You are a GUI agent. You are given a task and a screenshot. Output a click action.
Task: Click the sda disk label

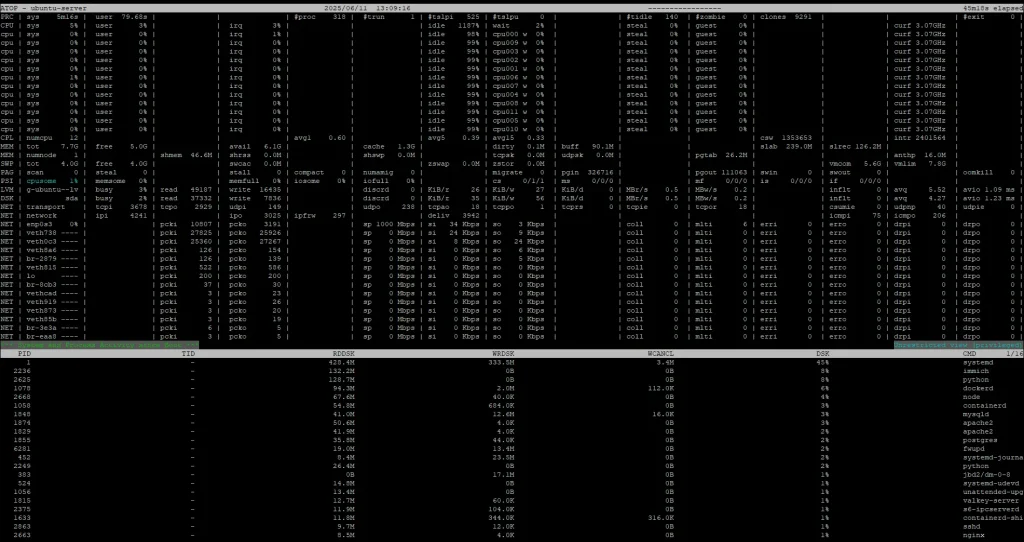click(71, 198)
